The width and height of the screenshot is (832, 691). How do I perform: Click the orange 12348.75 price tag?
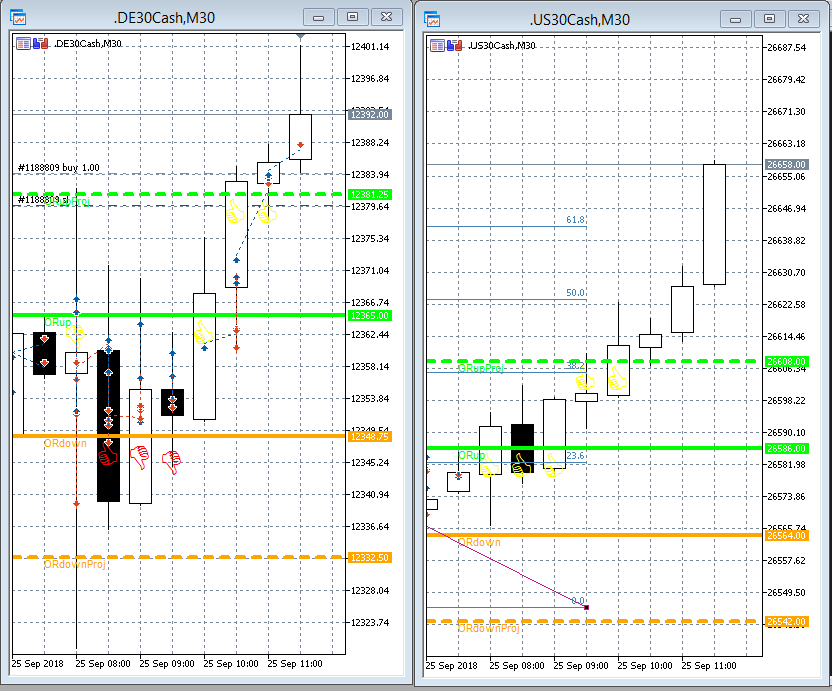point(370,437)
